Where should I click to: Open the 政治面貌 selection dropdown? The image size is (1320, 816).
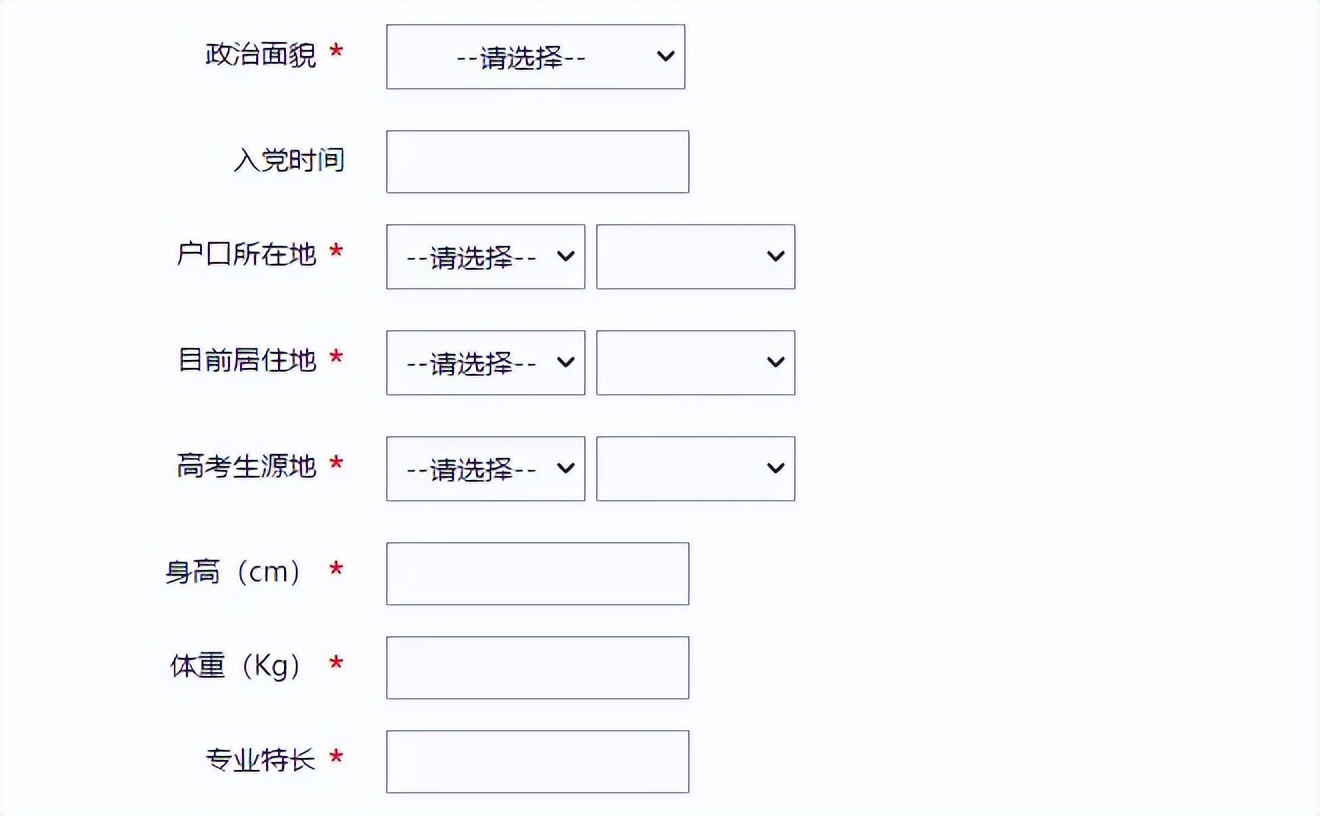535,57
